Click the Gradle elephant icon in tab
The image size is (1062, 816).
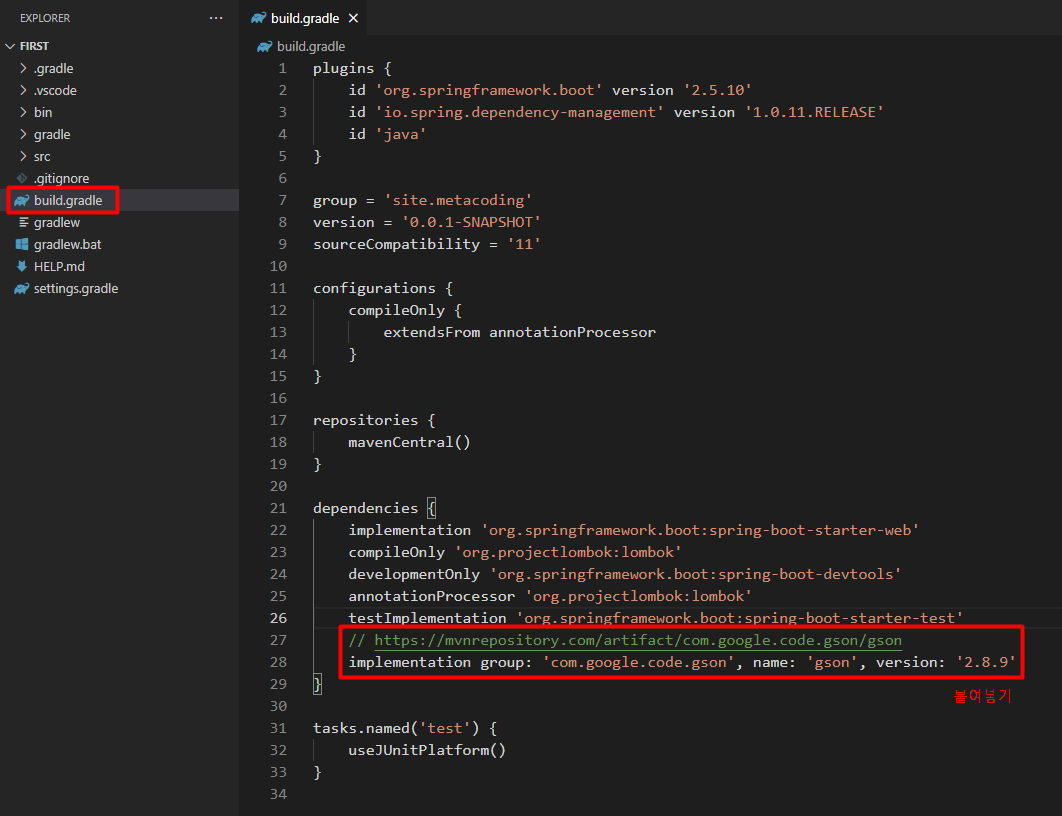(x=259, y=18)
